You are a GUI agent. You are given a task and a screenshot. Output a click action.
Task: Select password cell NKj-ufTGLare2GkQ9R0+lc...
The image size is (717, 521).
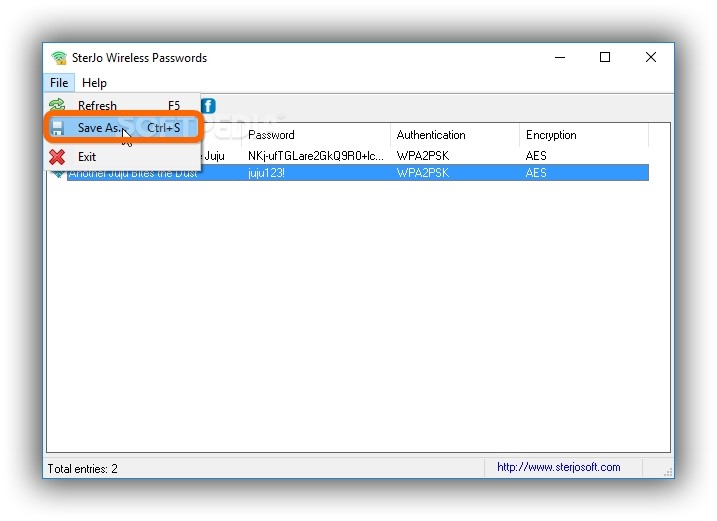[316, 156]
